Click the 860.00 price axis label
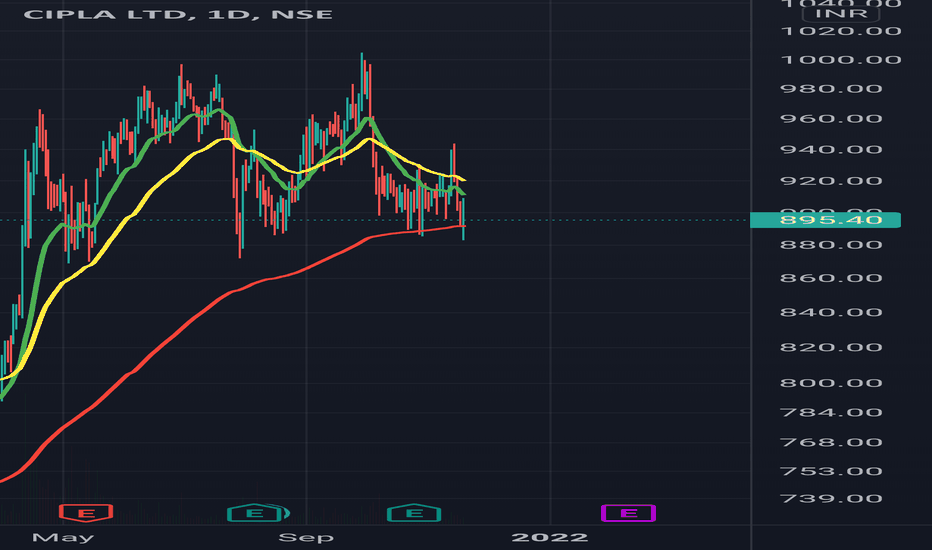This screenshot has width=932, height=550. tap(832, 278)
